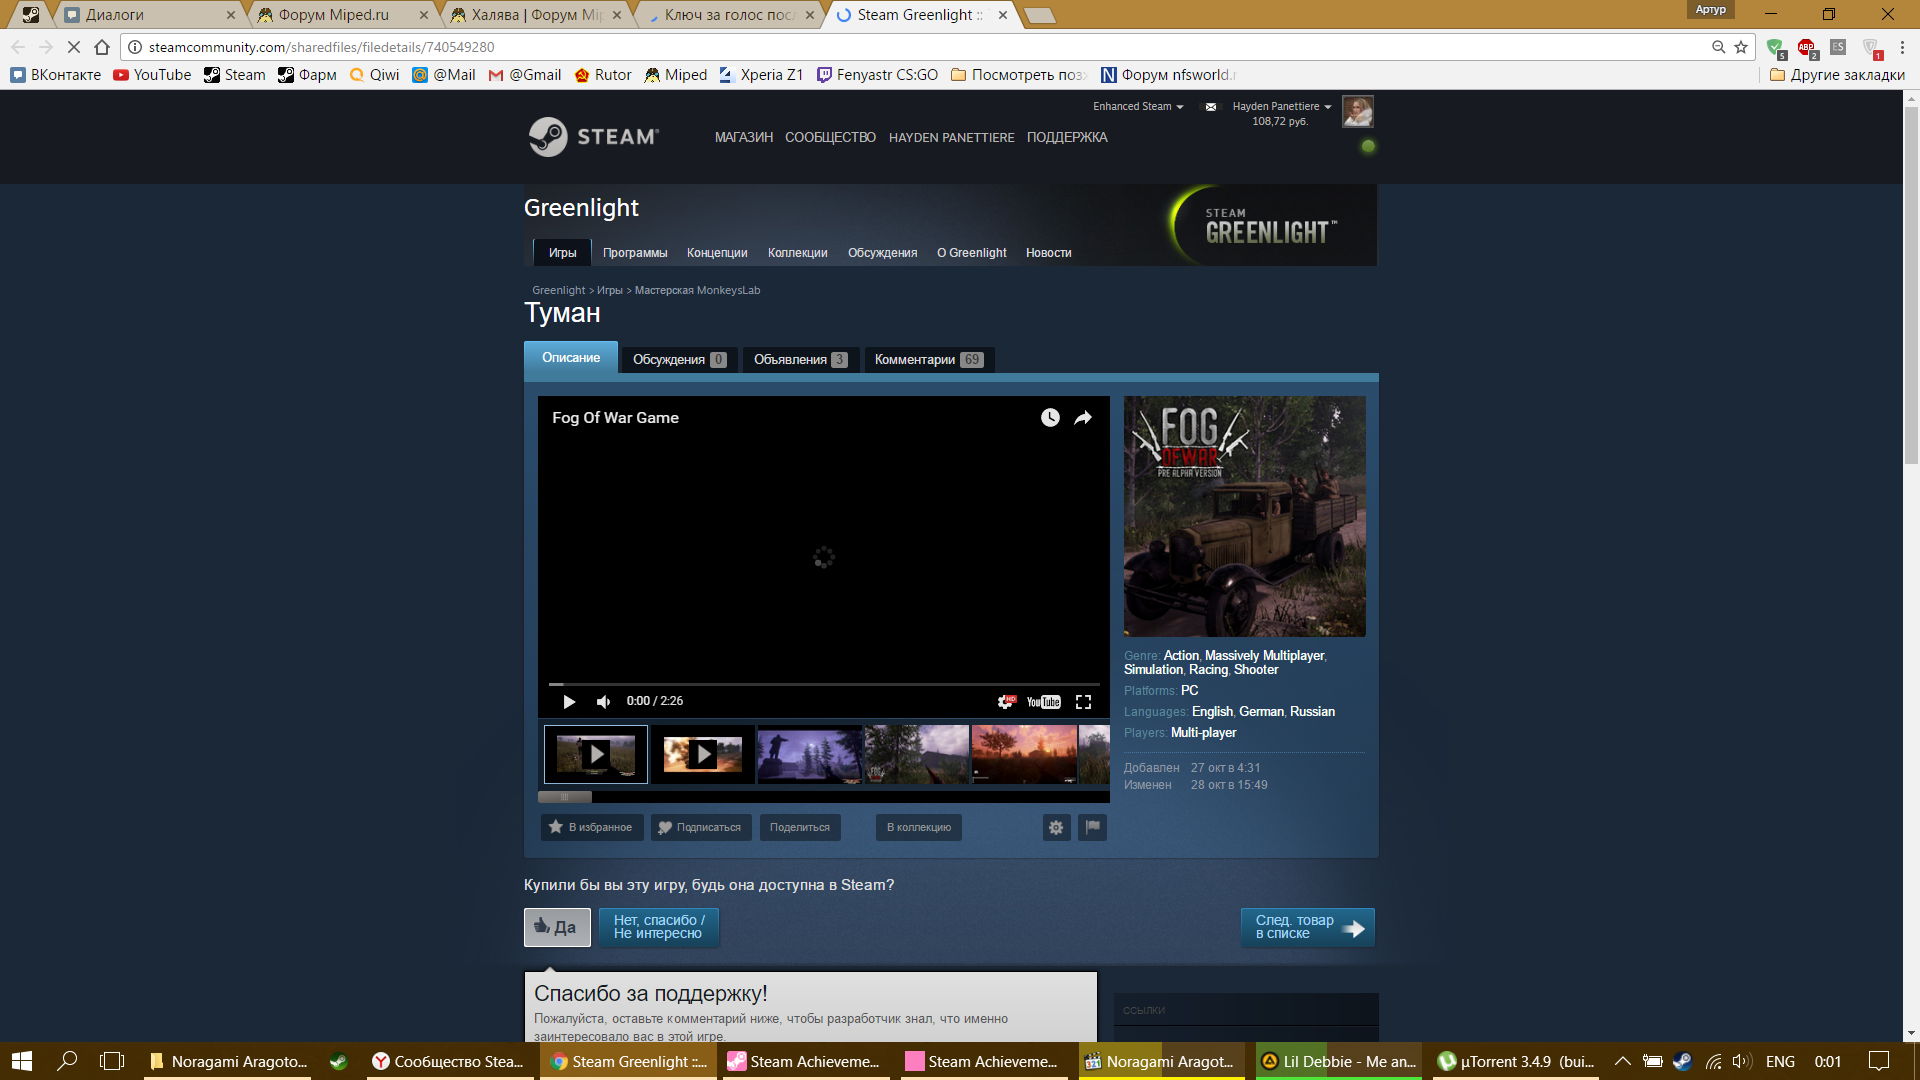The height and width of the screenshot is (1080, 1920).
Task: Mute the video with the speaker icon
Action: click(603, 702)
